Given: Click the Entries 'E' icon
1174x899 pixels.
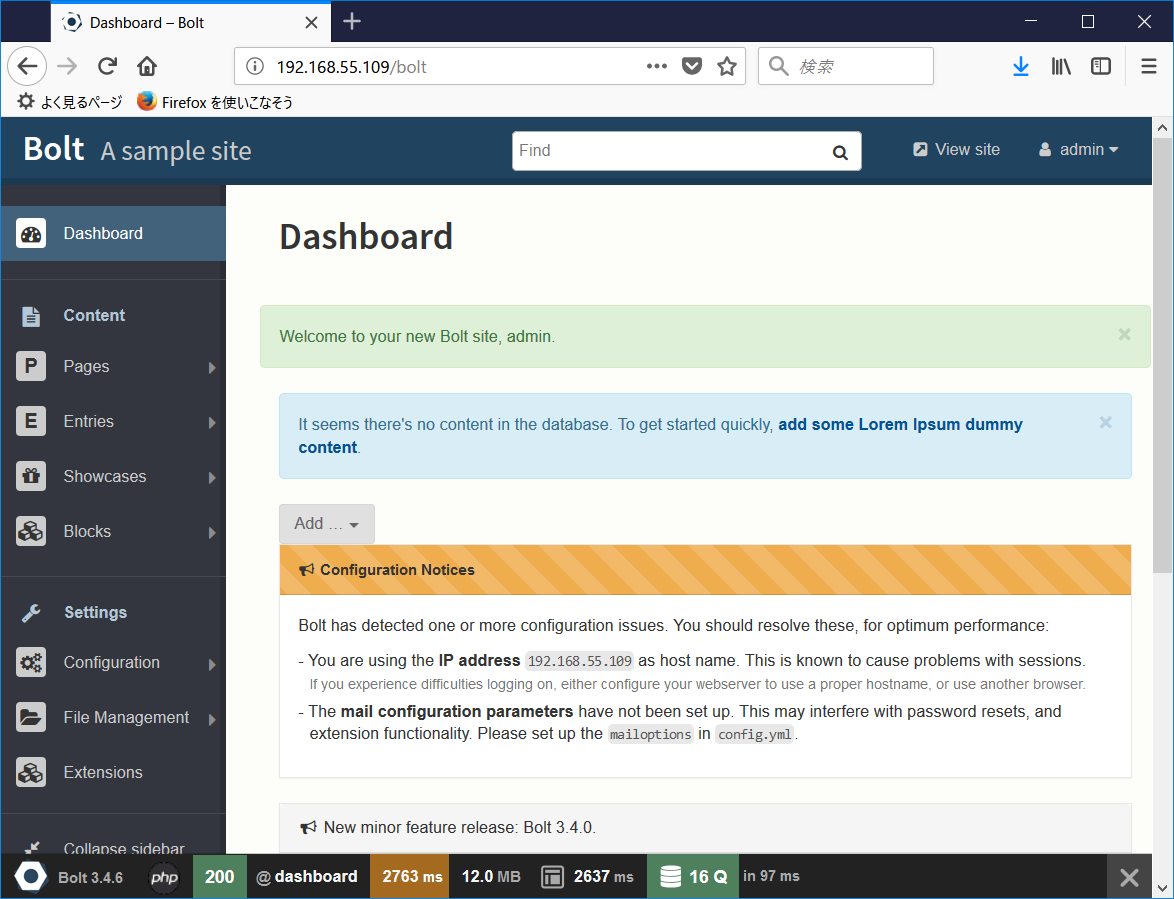Looking at the screenshot, I should pyautogui.click(x=31, y=421).
